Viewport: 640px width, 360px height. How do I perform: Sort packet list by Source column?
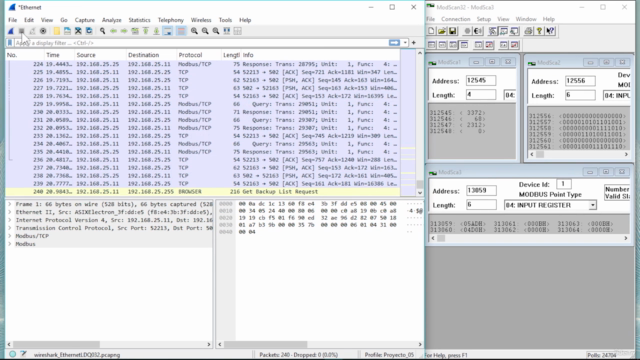[x=100, y=55]
